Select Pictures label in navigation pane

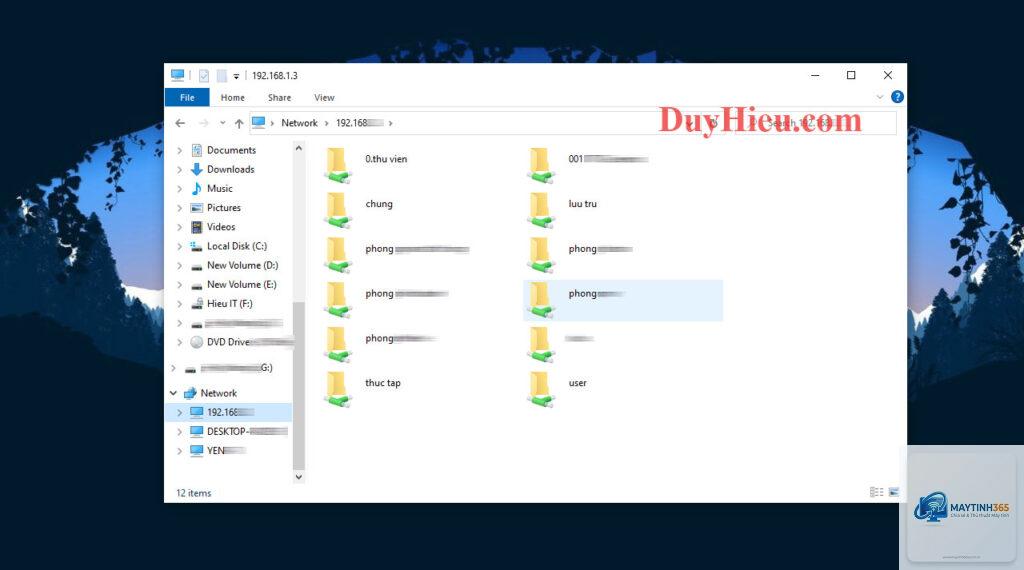[224, 208]
